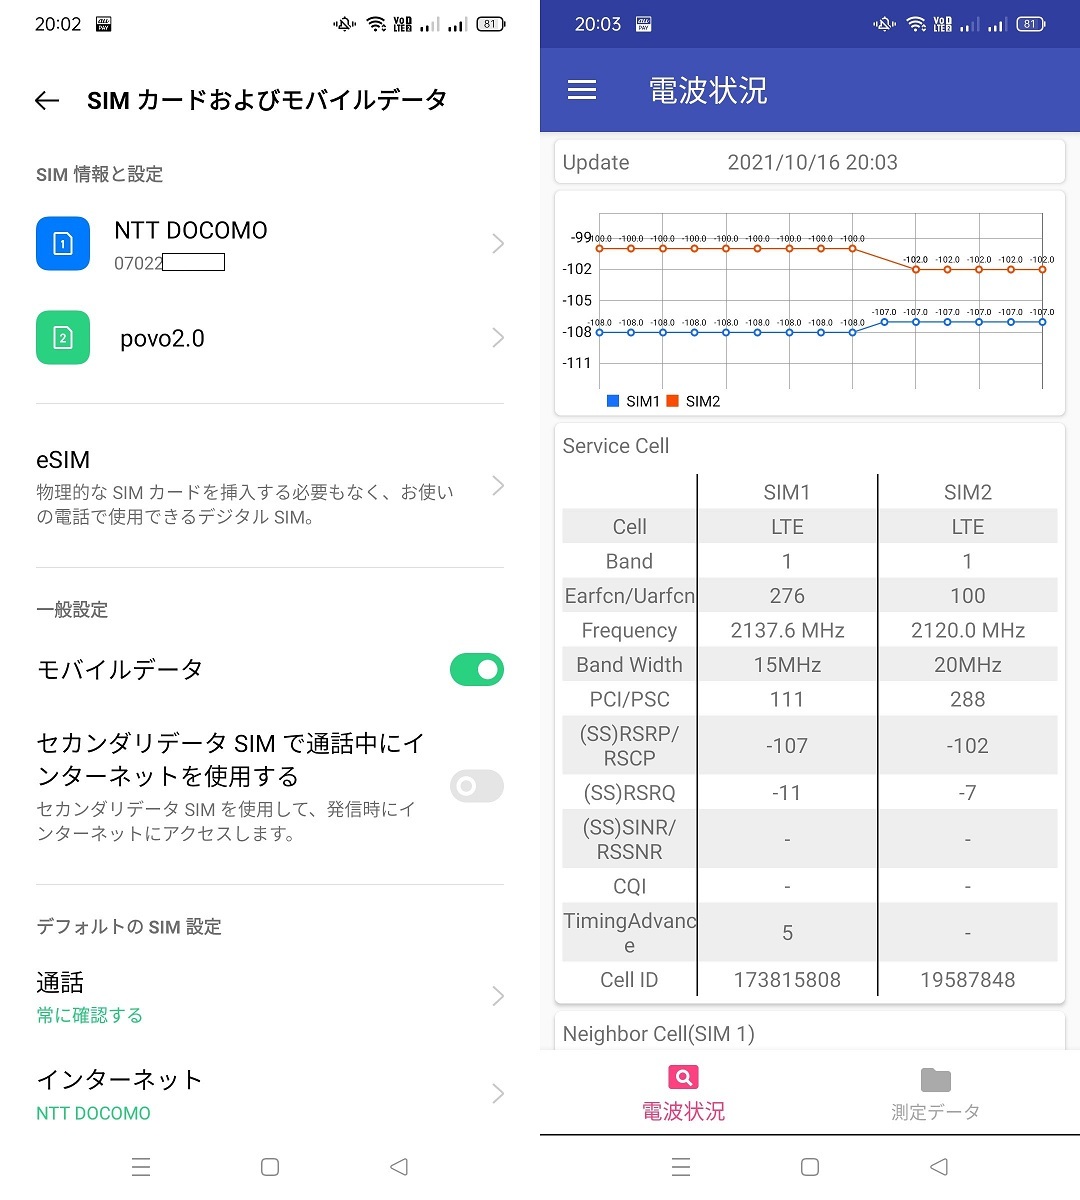This screenshot has width=1080, height=1200.
Task: Open インターネット default SIM chevron
Action: click(x=498, y=1093)
